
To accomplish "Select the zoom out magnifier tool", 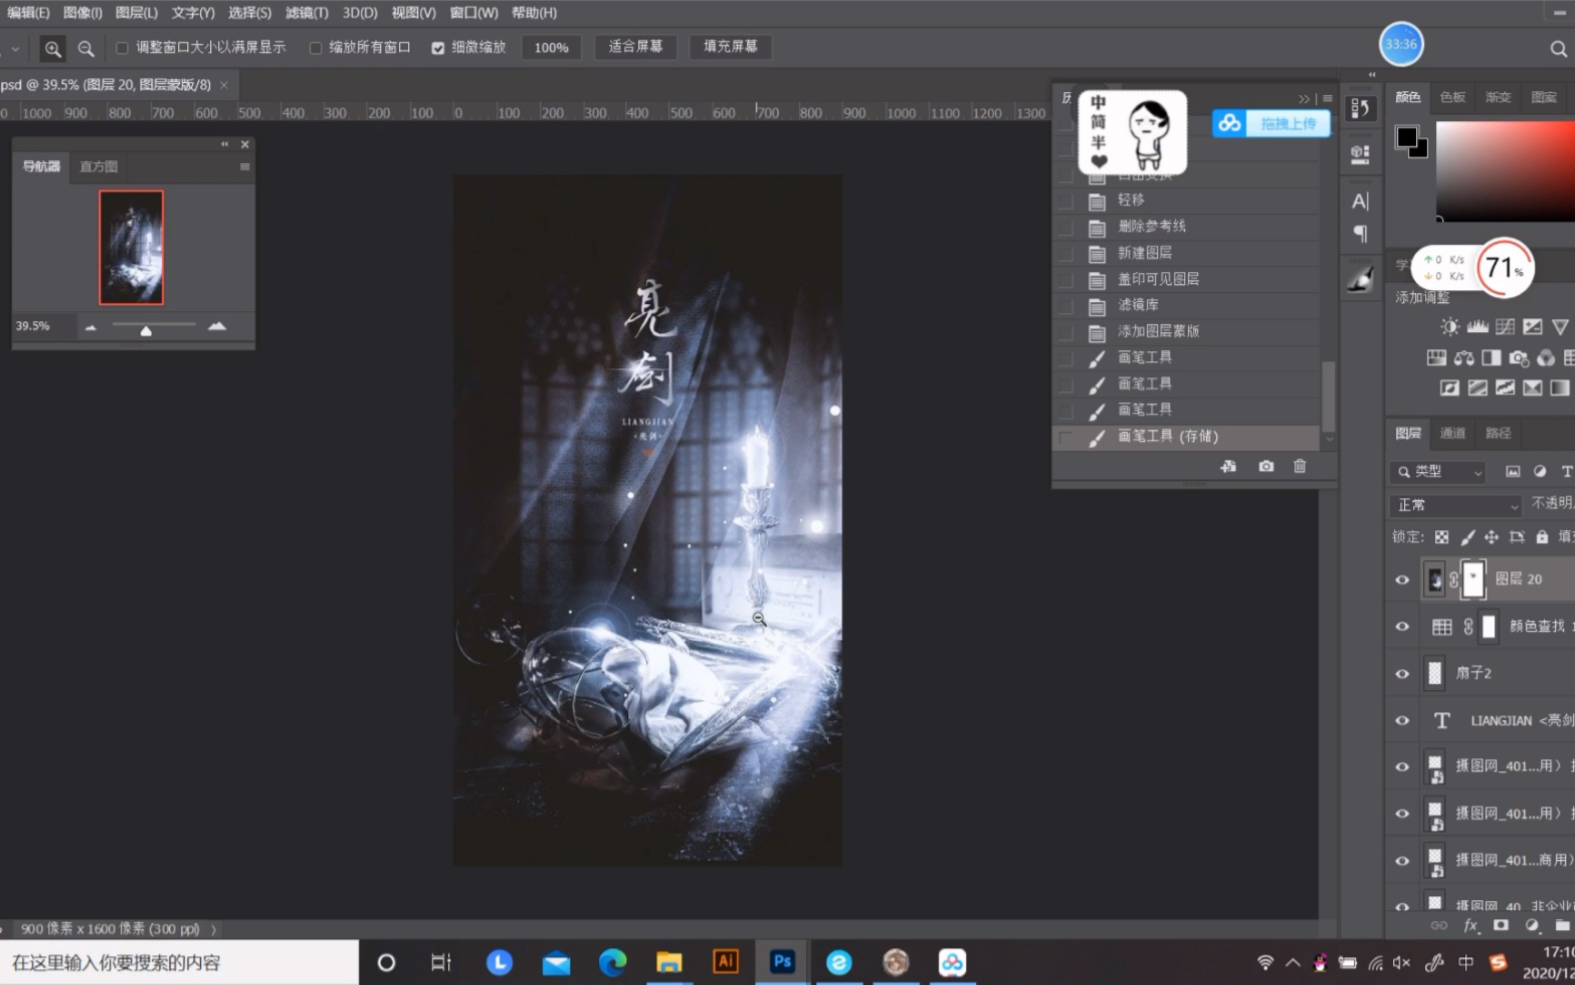I will point(86,48).
